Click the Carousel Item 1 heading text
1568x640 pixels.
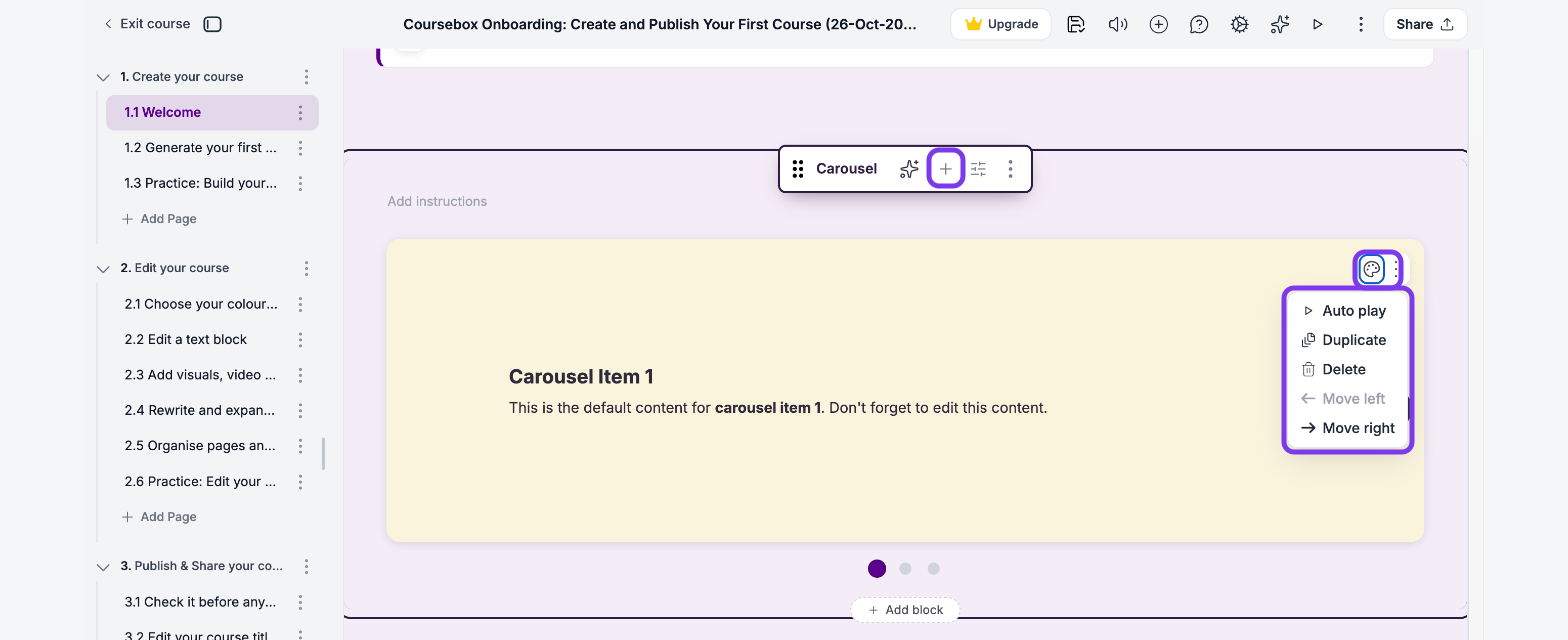[x=581, y=377]
